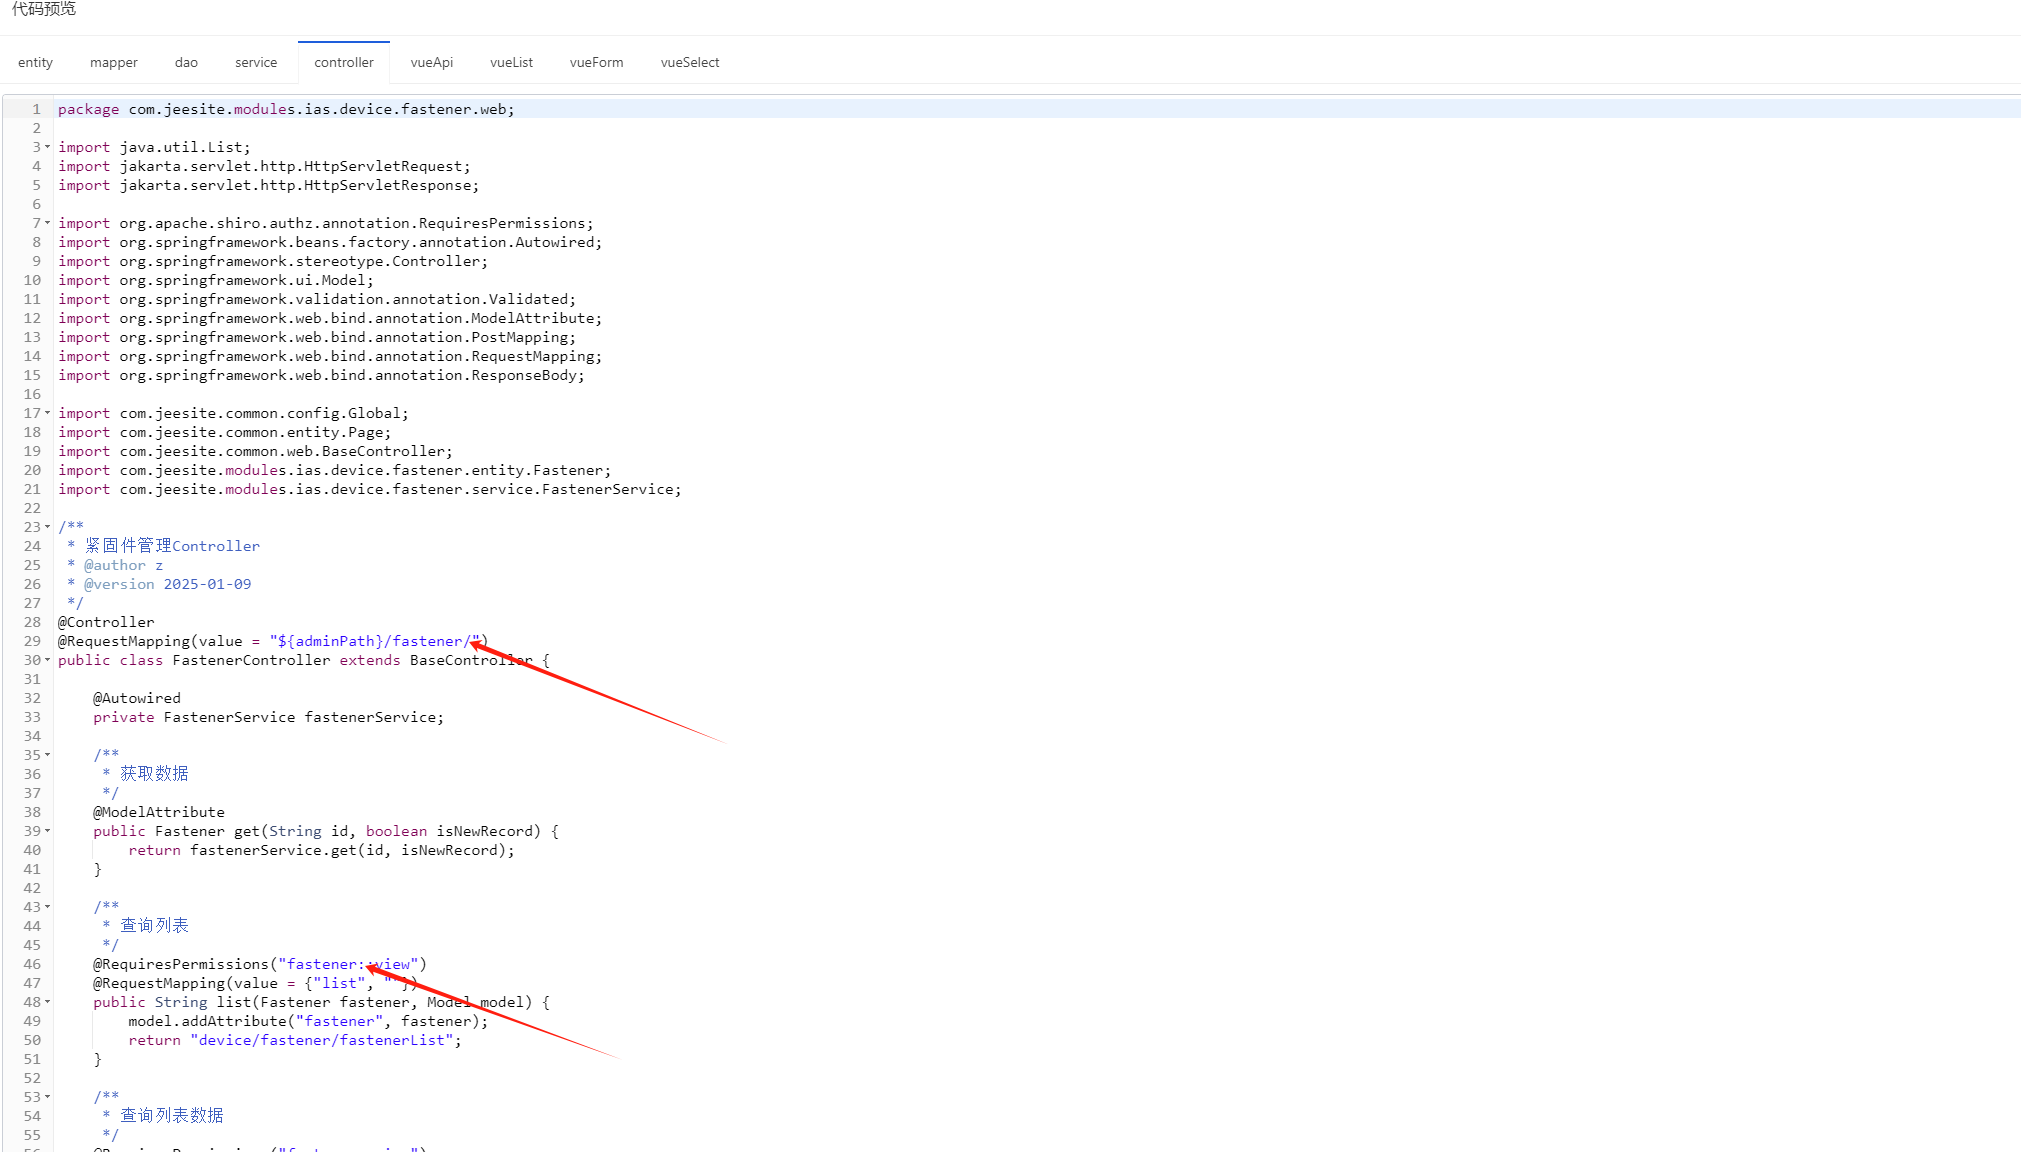Fold the class comment at line 23
Screen dimensions: 2021x1152
point(47,527)
